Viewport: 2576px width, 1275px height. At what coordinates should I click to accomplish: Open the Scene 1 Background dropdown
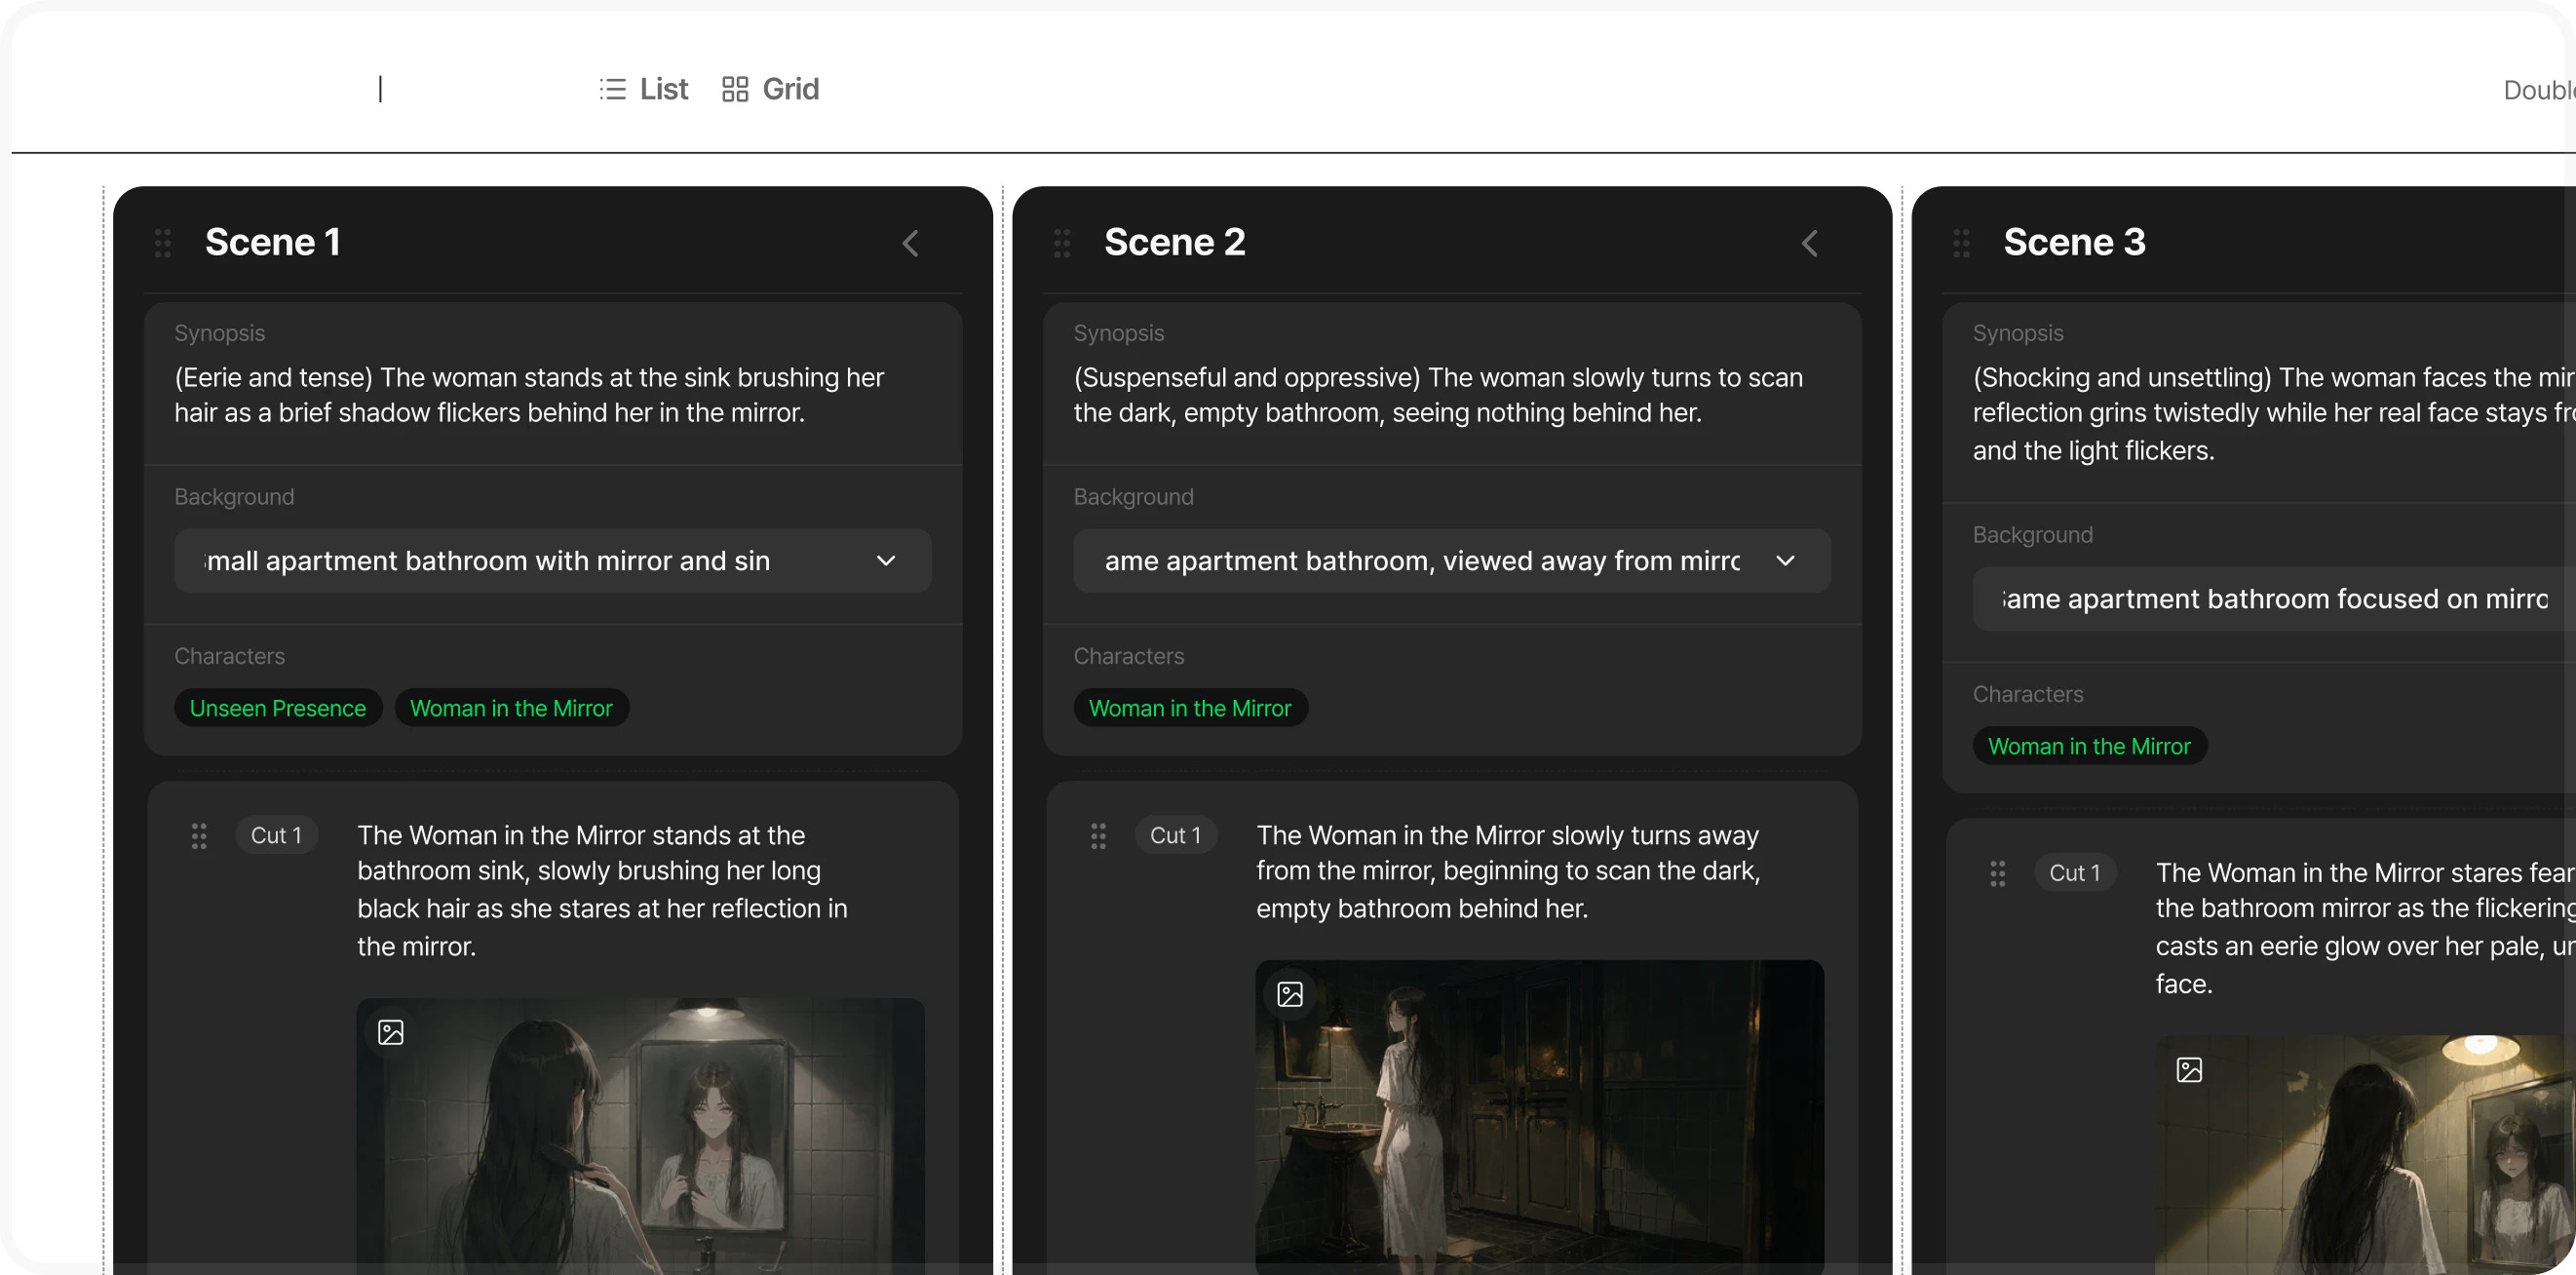[553, 560]
